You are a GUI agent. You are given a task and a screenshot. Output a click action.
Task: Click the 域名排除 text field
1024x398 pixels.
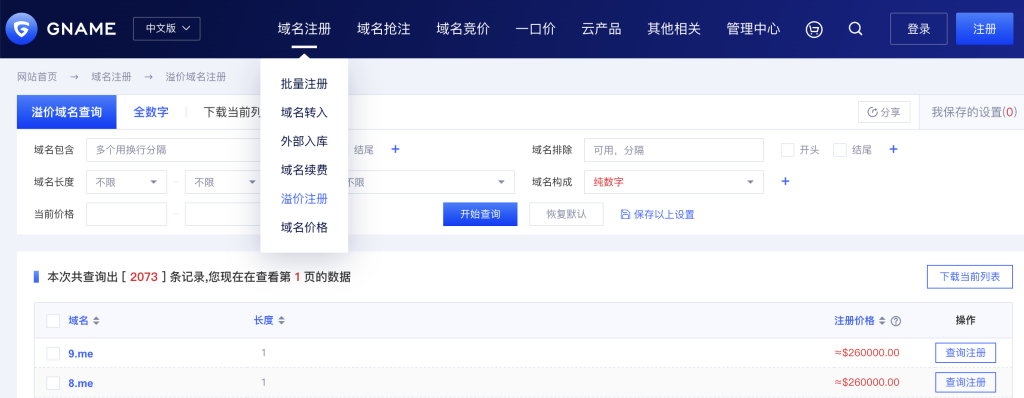[674, 150]
